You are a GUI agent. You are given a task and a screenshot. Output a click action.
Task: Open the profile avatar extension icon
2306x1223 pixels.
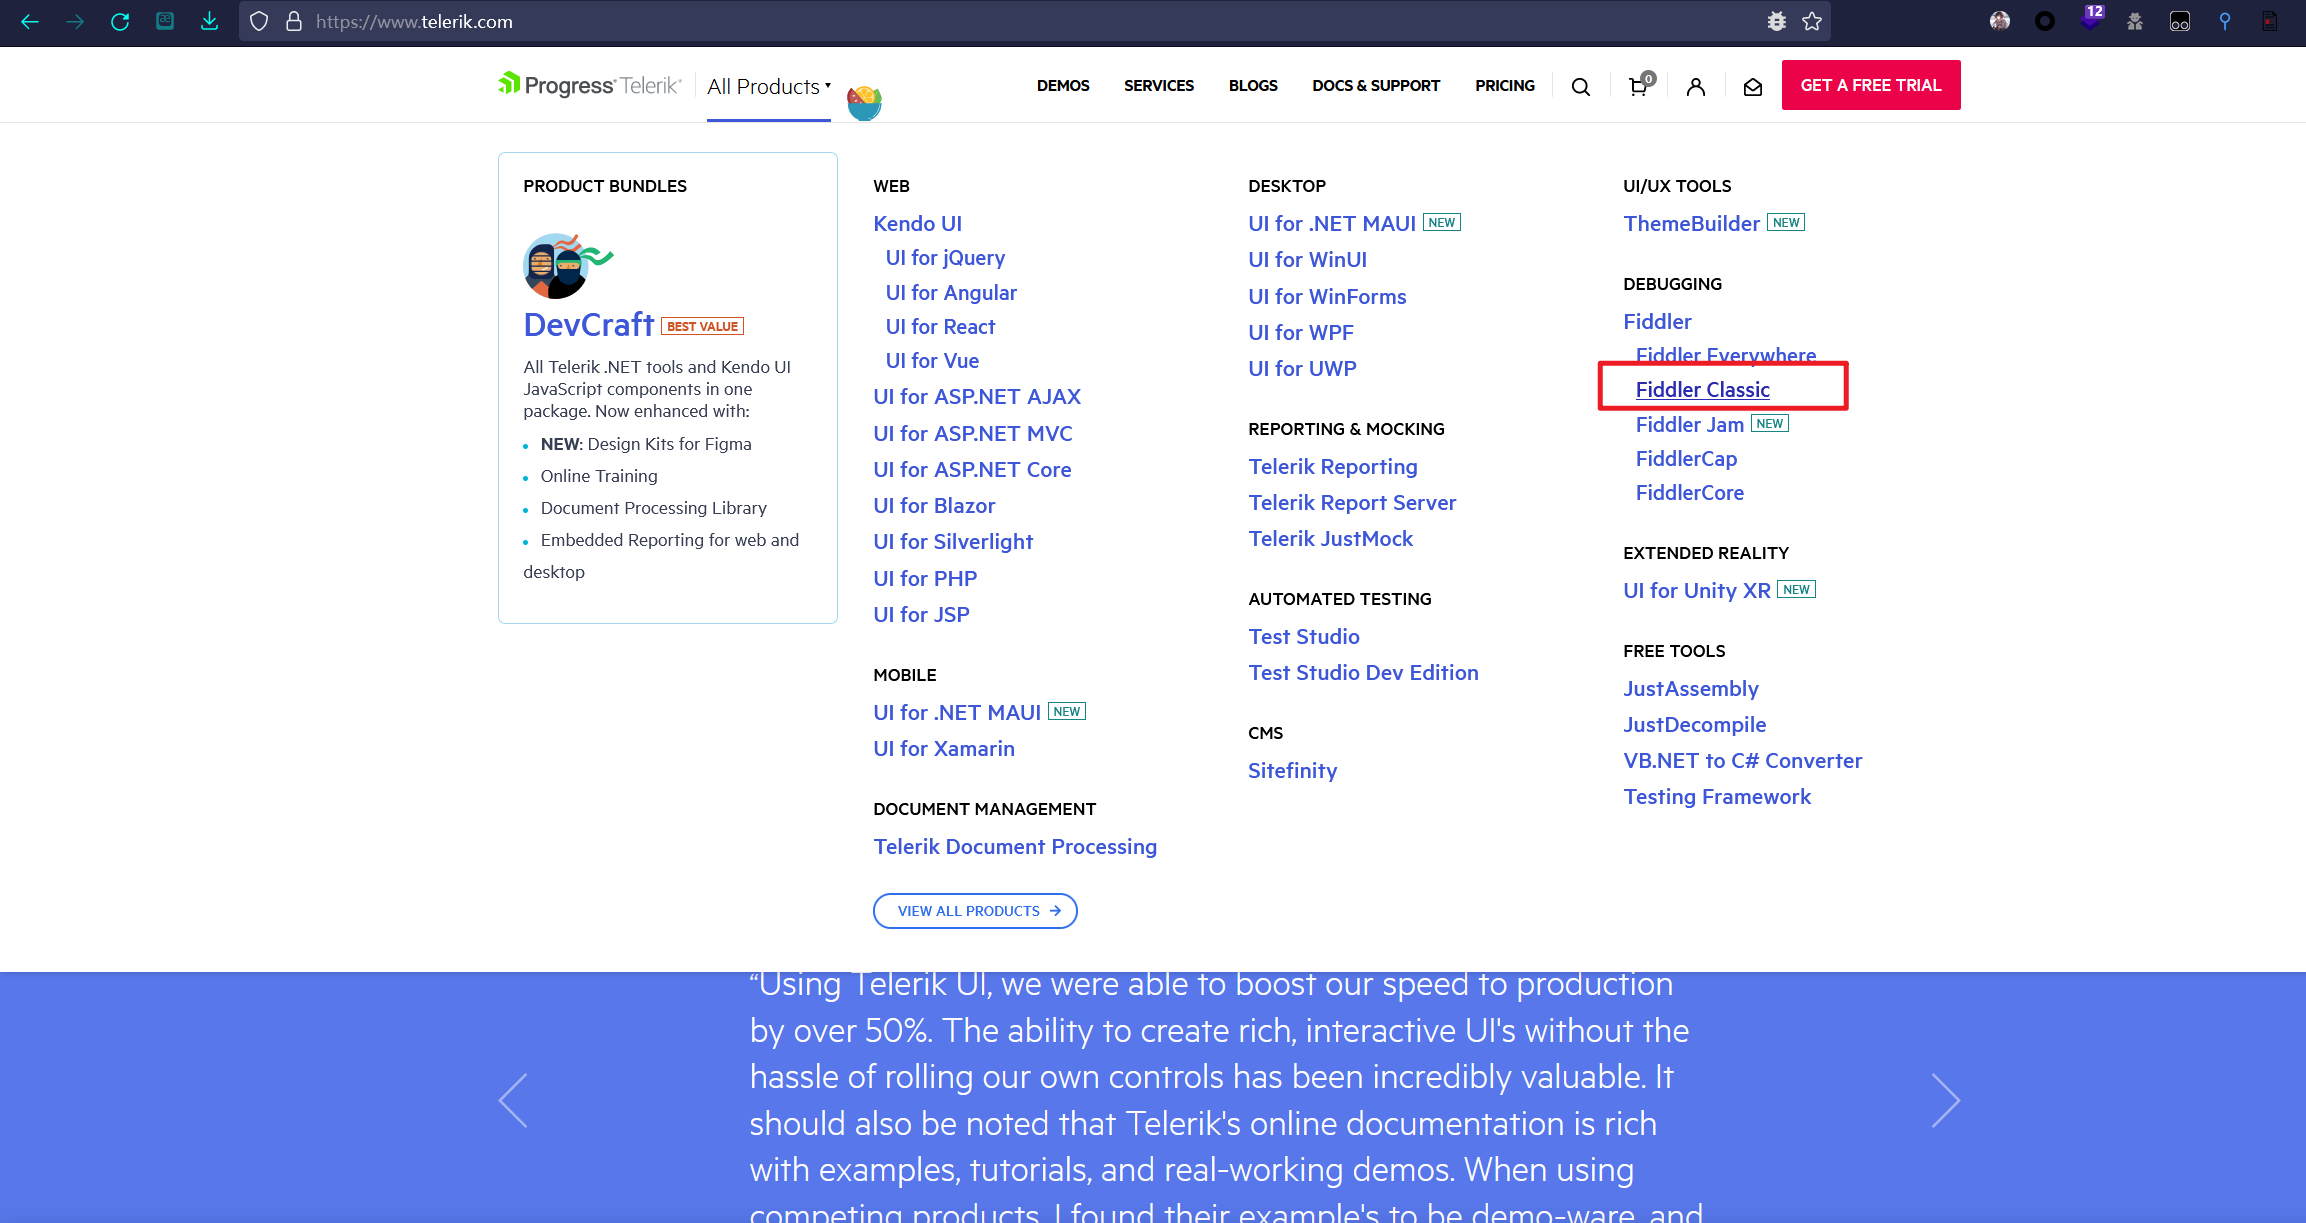click(x=2000, y=21)
